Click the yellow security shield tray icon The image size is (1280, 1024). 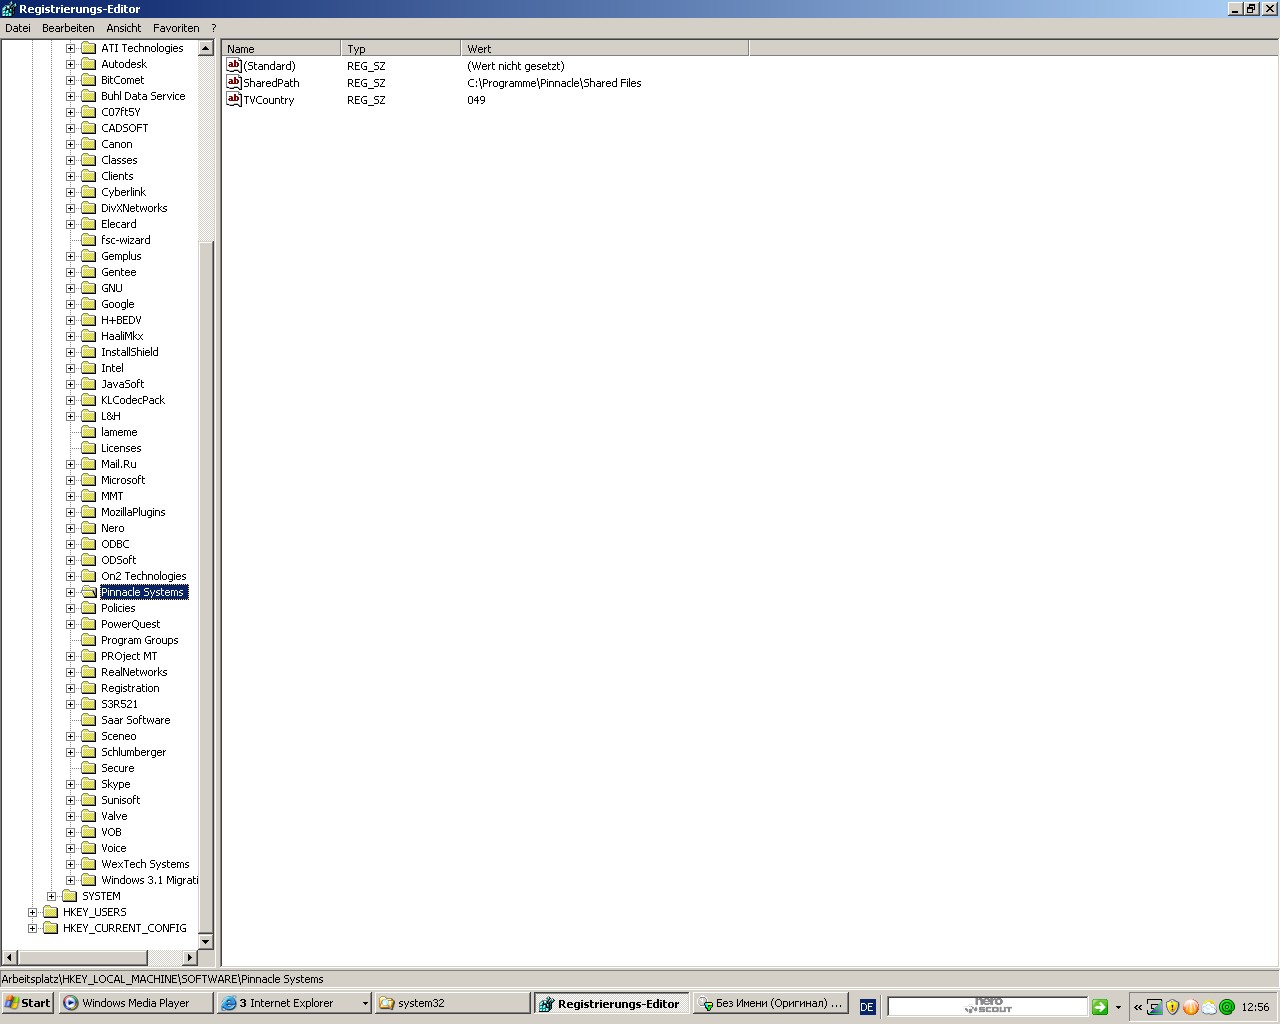pyautogui.click(x=1172, y=1007)
